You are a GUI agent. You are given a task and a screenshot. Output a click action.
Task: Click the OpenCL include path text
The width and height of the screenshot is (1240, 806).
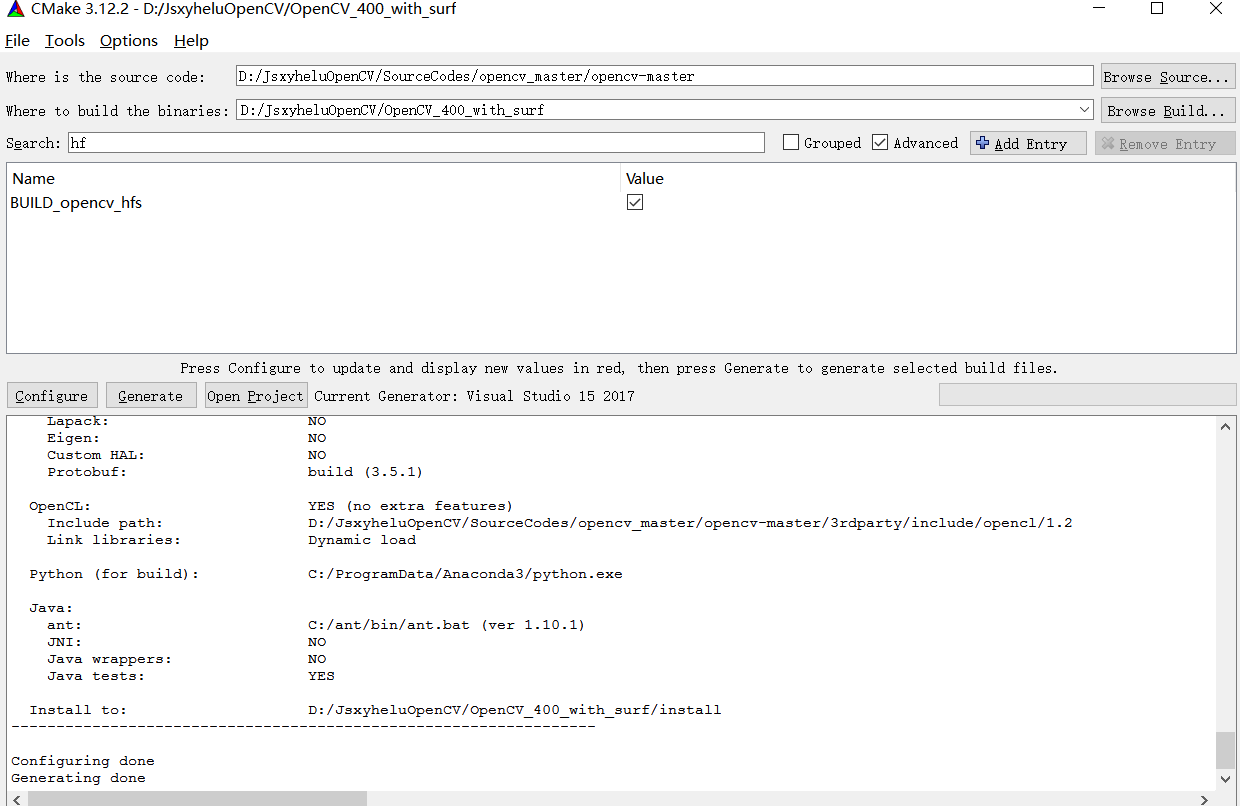coord(690,523)
